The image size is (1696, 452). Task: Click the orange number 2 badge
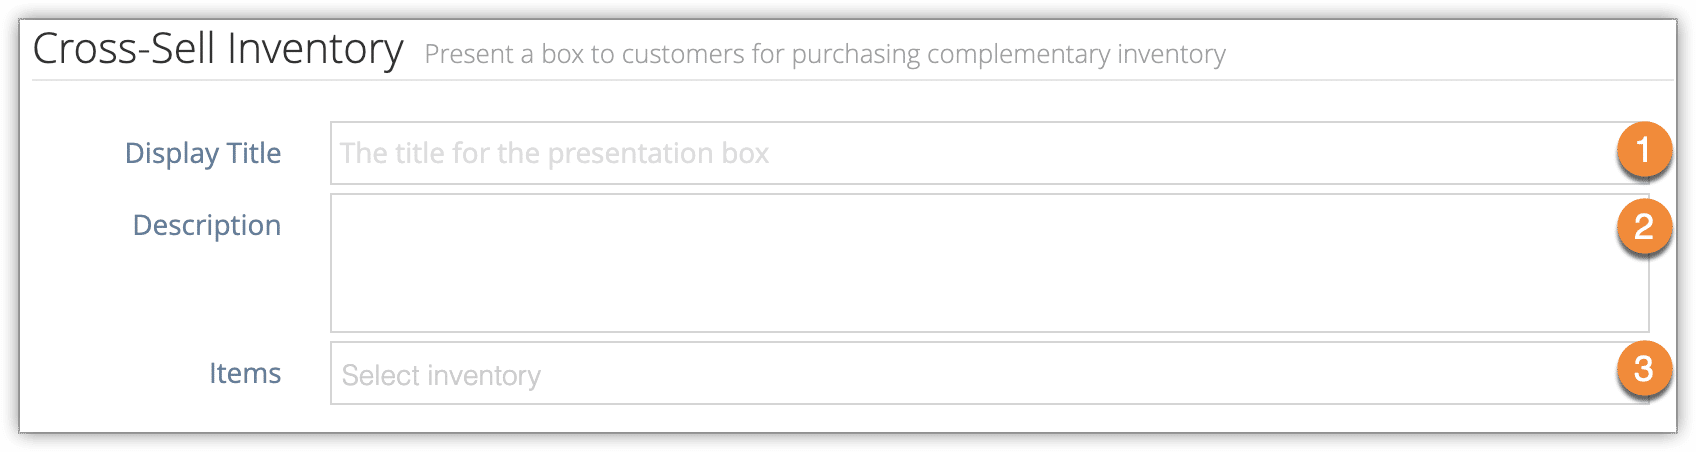(1644, 227)
